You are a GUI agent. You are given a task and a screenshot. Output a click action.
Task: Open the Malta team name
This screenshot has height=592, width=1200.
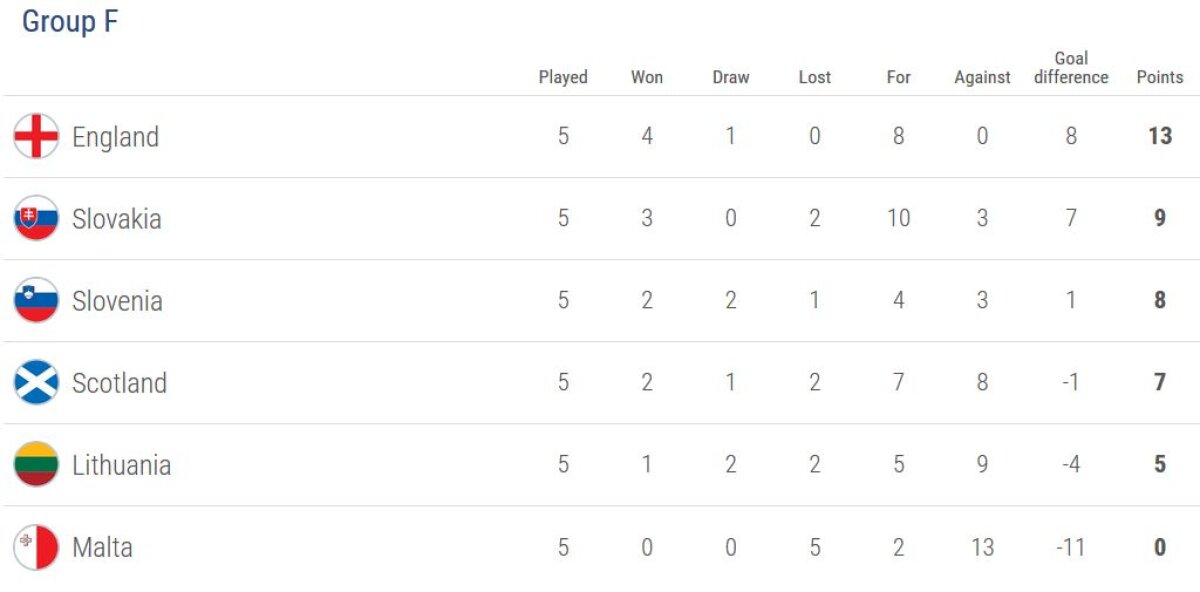click(x=102, y=547)
